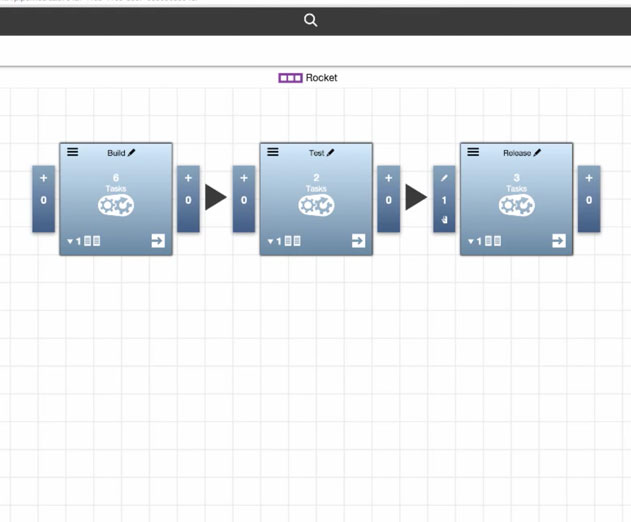Click the 3 Tasks count in Release

517,182
